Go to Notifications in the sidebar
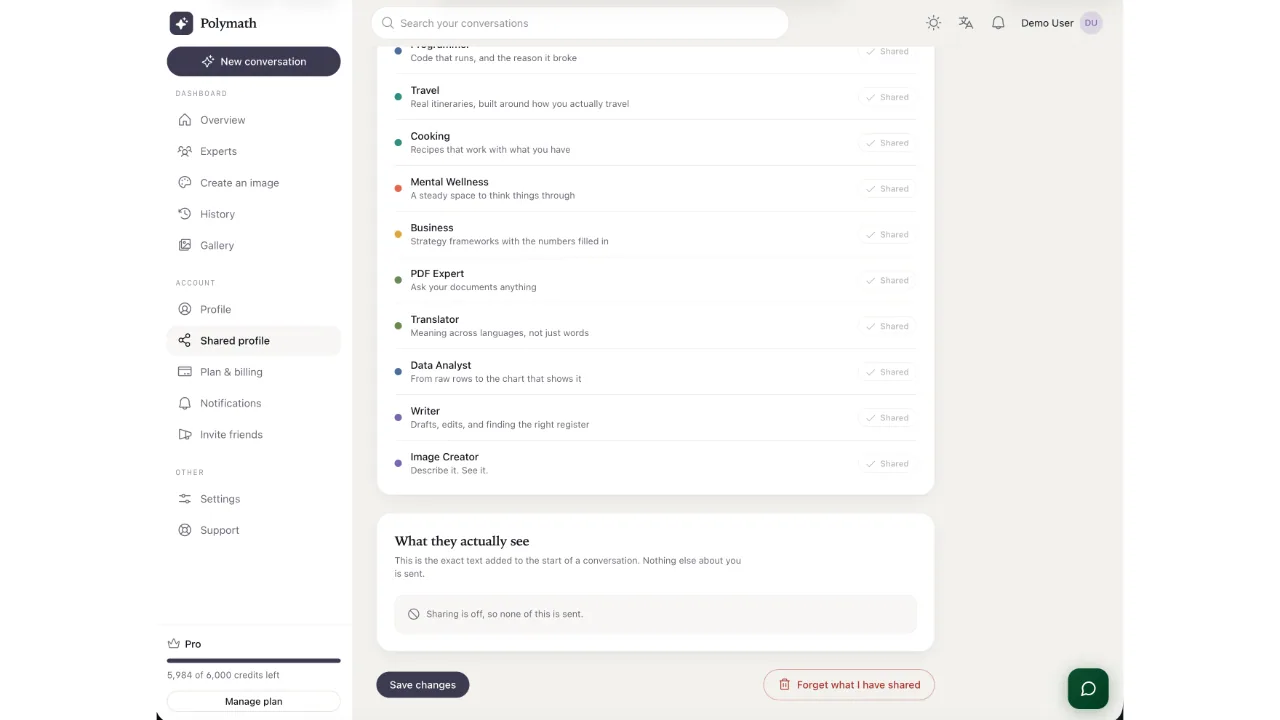 click(x=254, y=403)
